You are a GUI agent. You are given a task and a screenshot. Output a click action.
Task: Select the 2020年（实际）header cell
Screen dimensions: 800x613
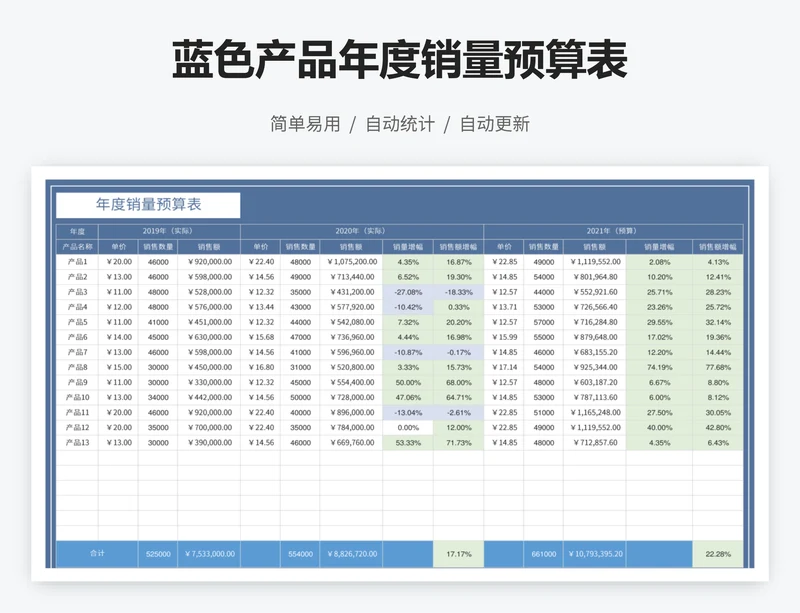click(x=362, y=231)
